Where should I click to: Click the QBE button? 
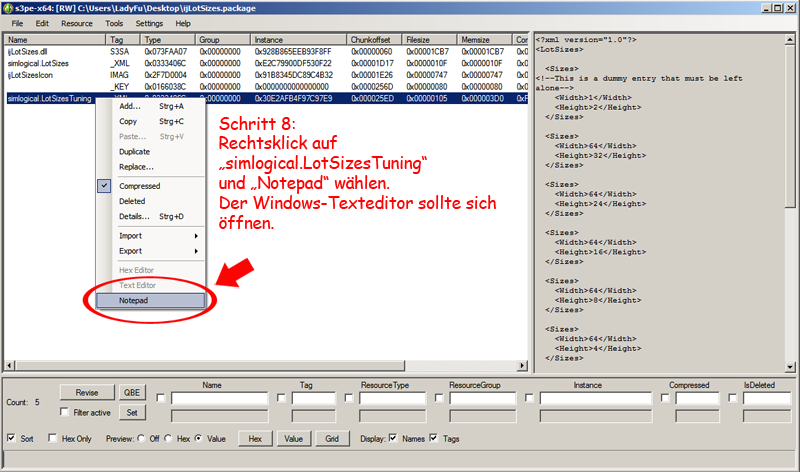[132, 392]
